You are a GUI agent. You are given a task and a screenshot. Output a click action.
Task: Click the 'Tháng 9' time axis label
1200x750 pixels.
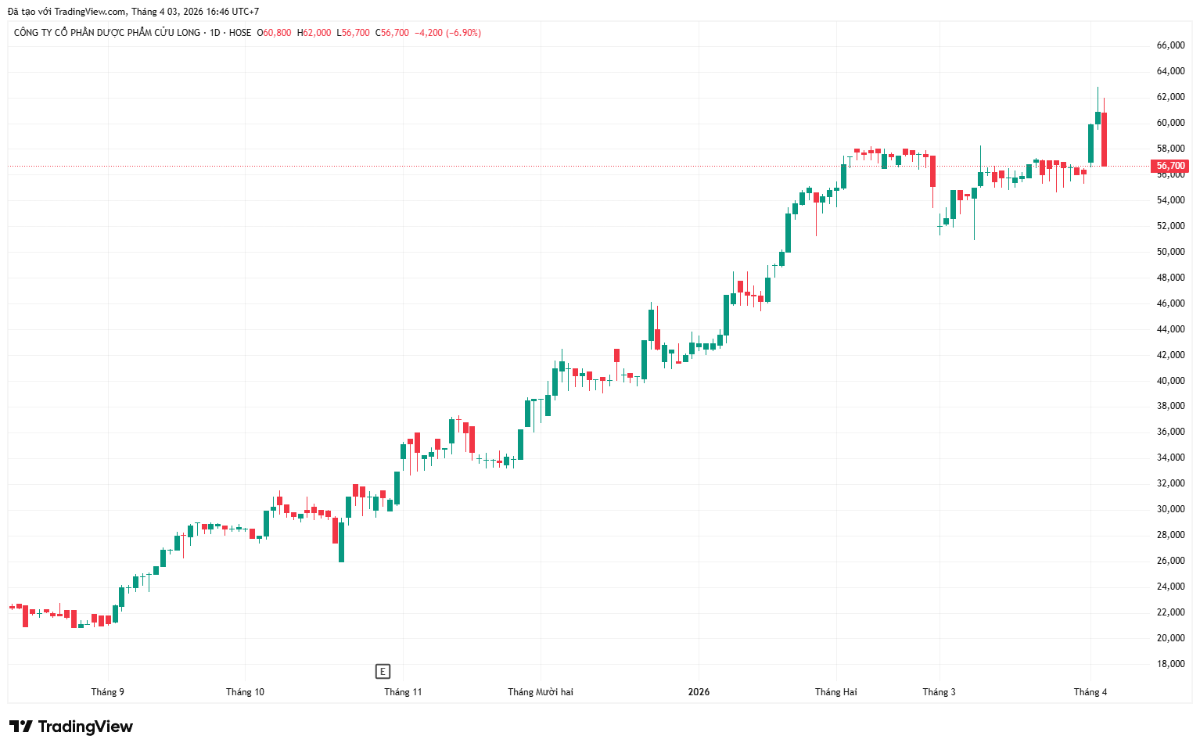pos(108,692)
